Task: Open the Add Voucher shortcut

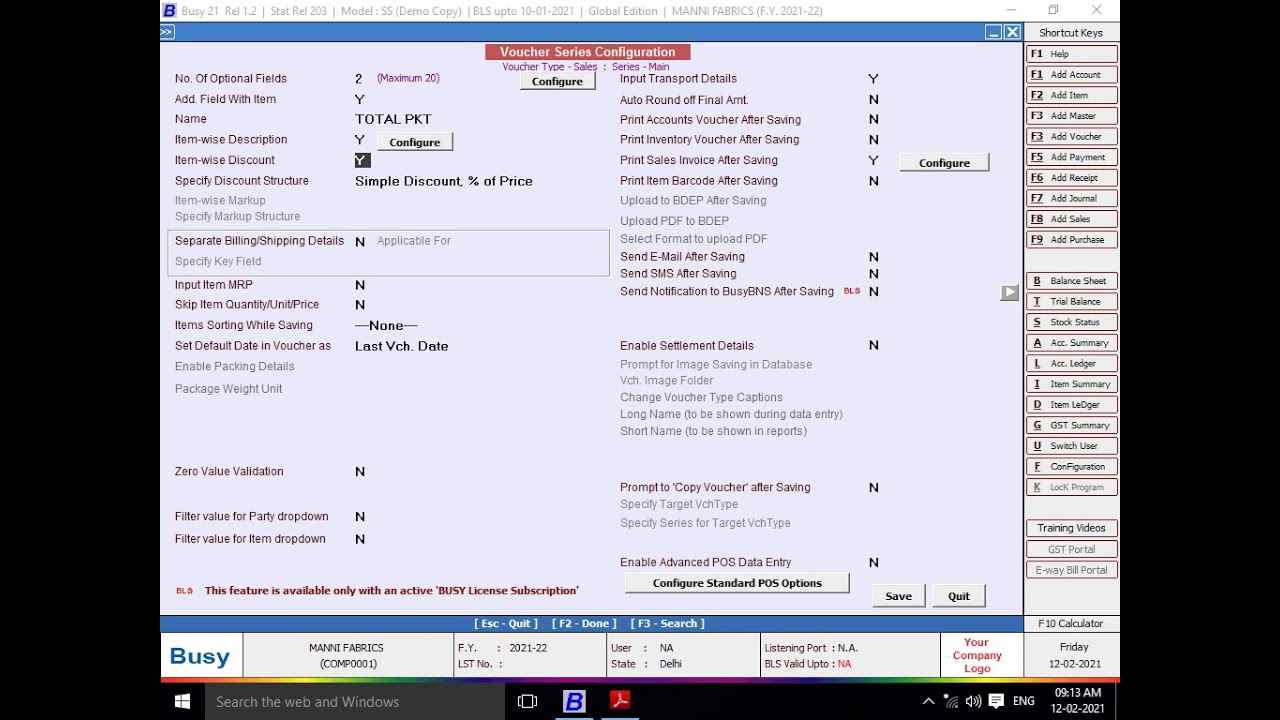Action: click(1071, 136)
